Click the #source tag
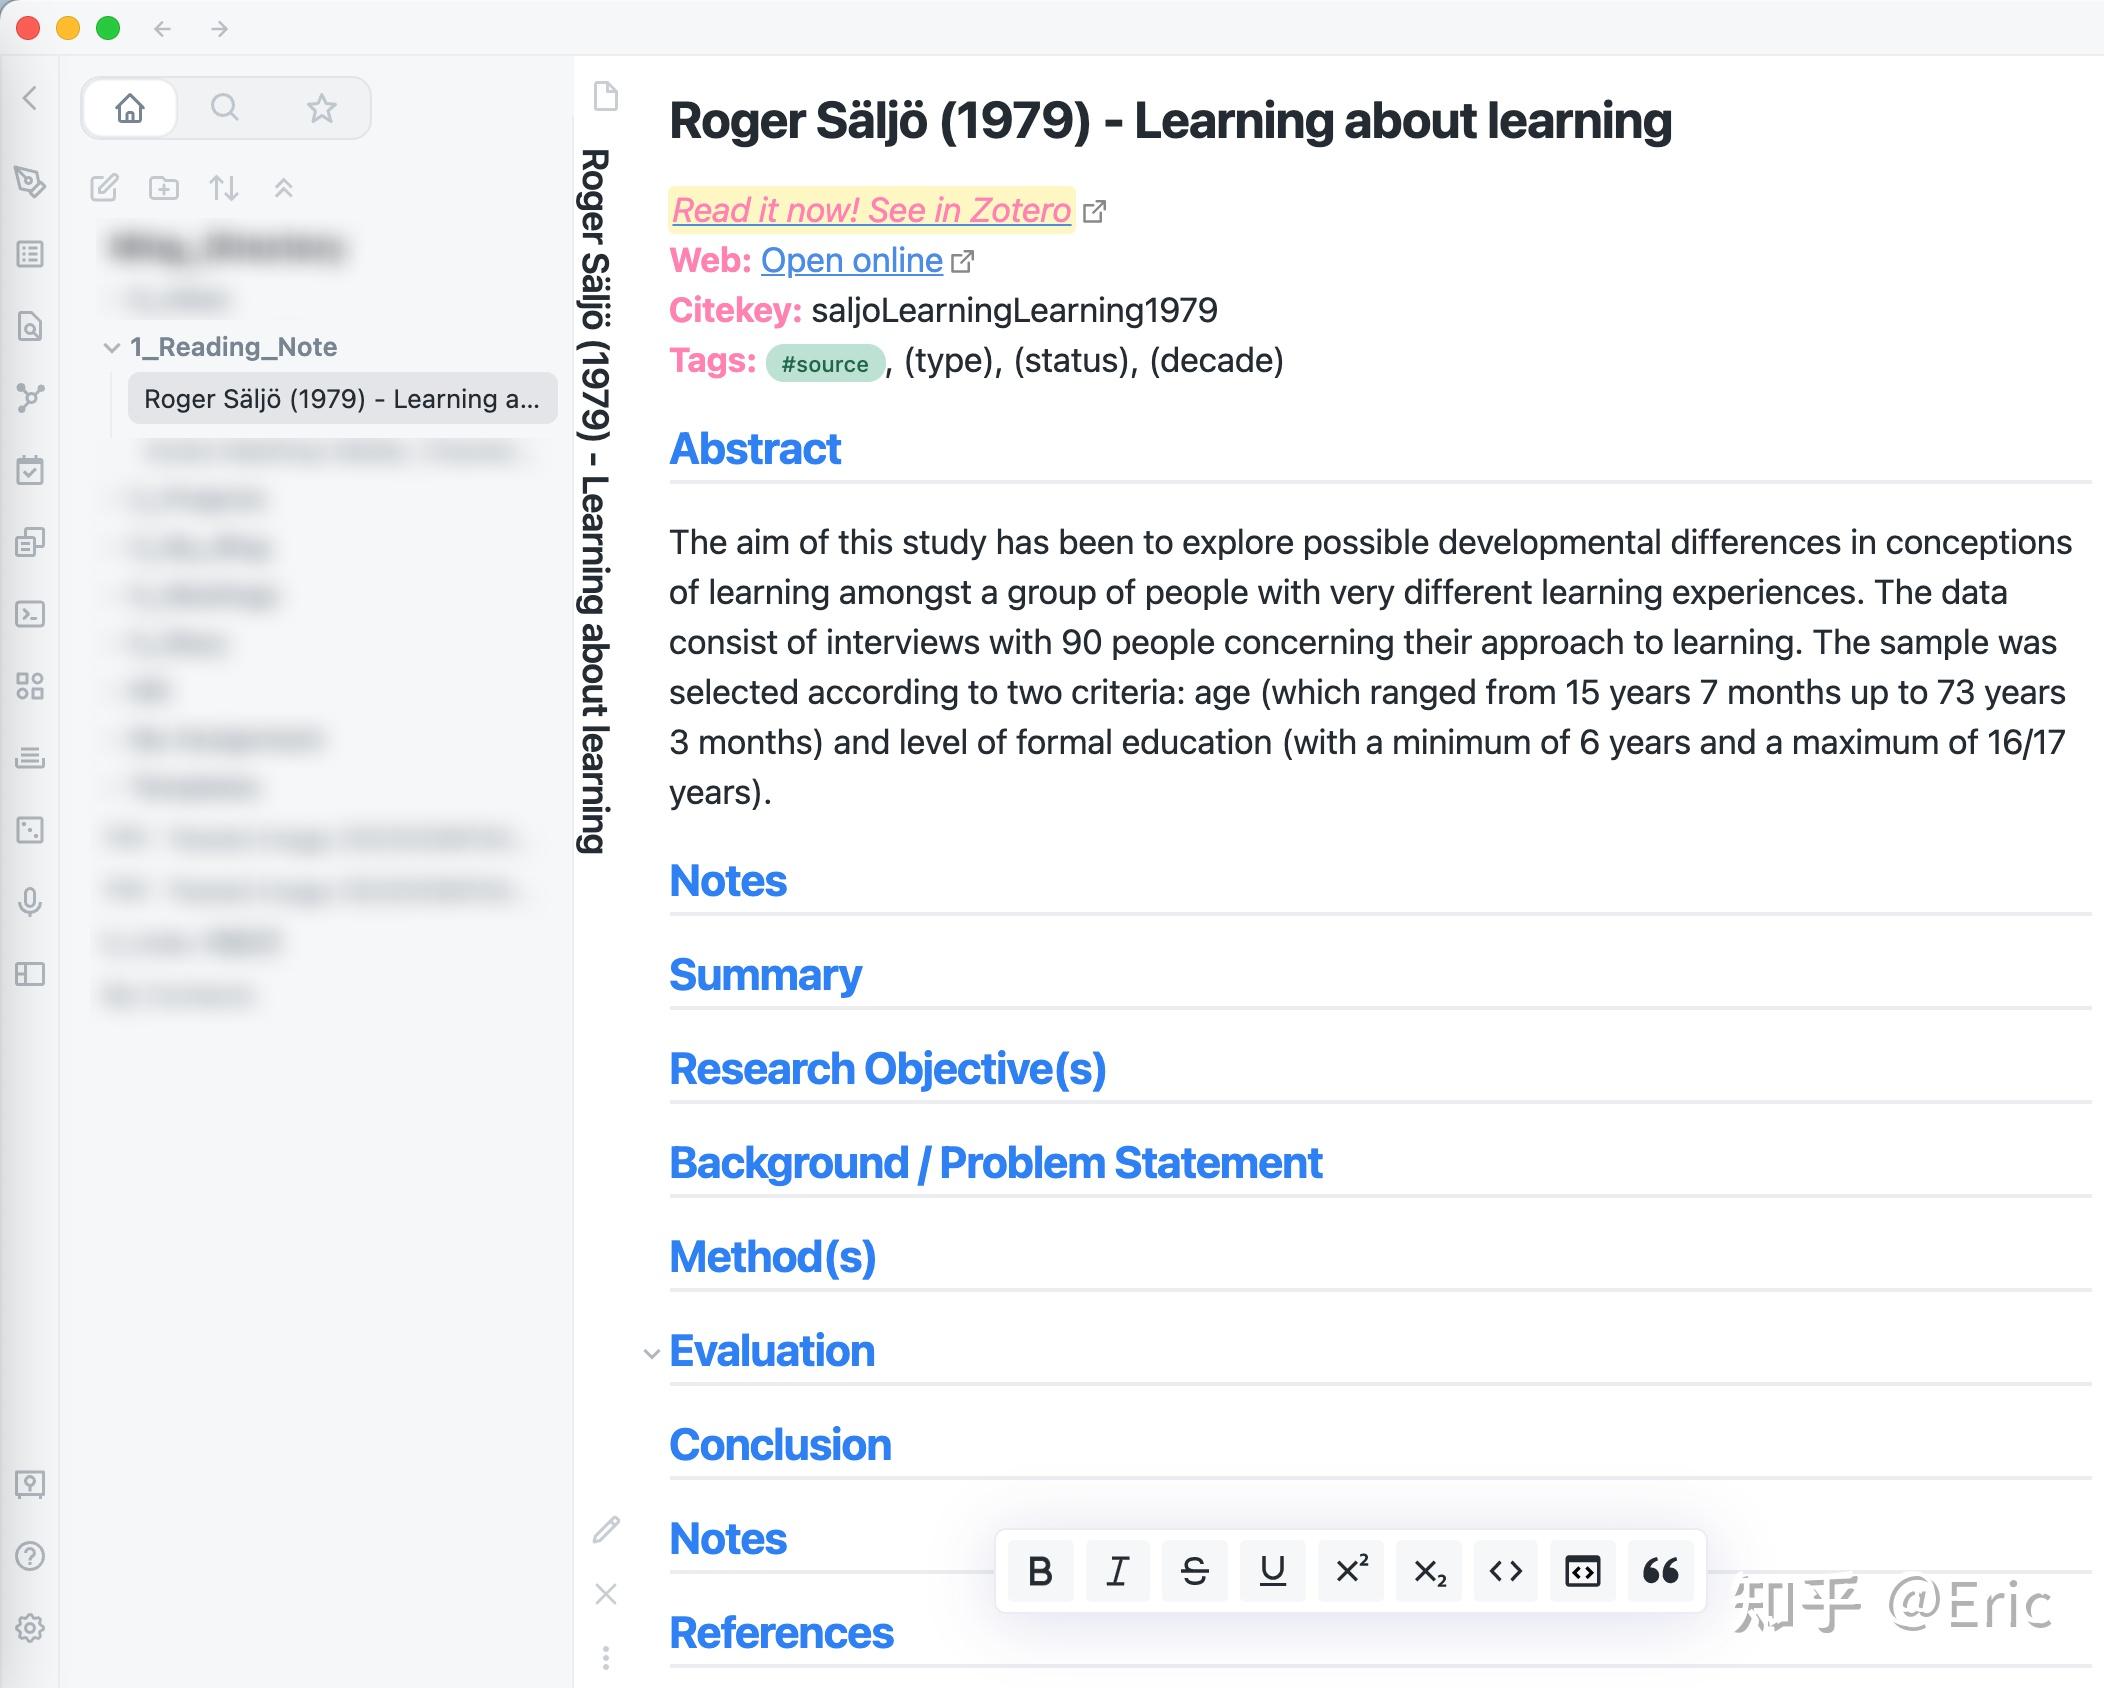 pyautogui.click(x=825, y=363)
